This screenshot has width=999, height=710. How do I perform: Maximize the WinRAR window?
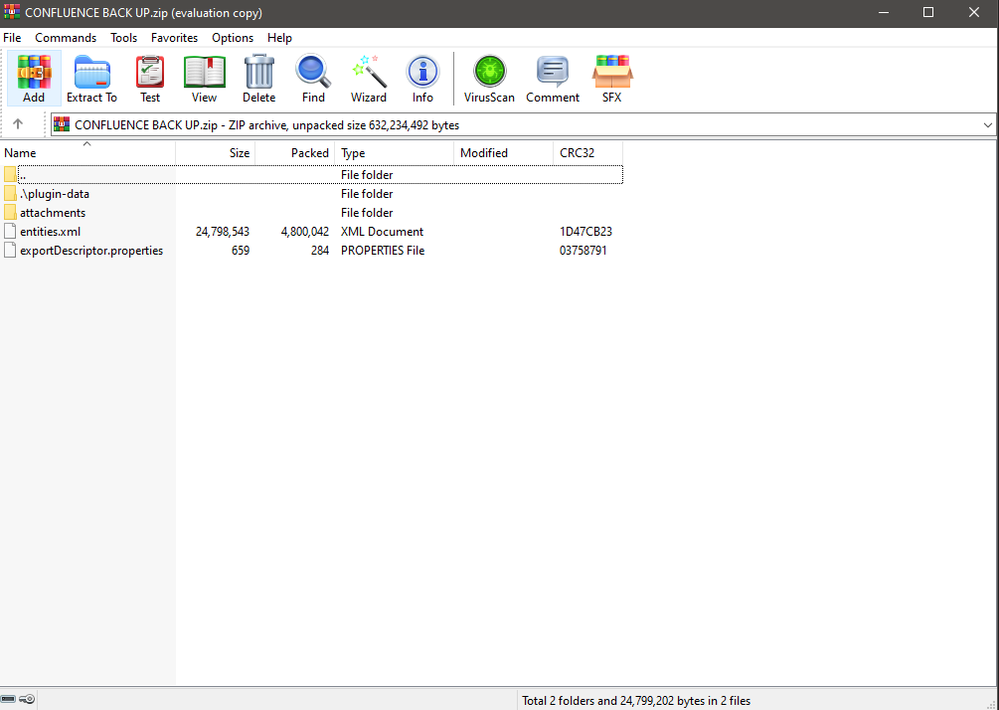(x=928, y=12)
